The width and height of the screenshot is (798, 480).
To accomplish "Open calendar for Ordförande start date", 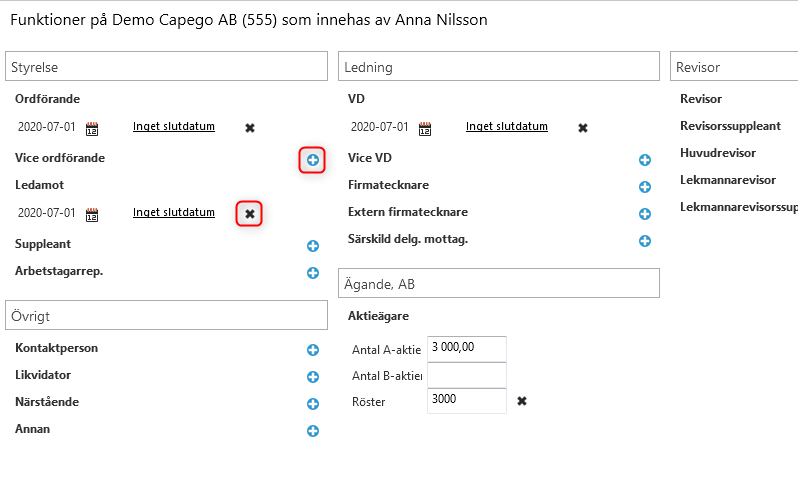I will 92,129.
